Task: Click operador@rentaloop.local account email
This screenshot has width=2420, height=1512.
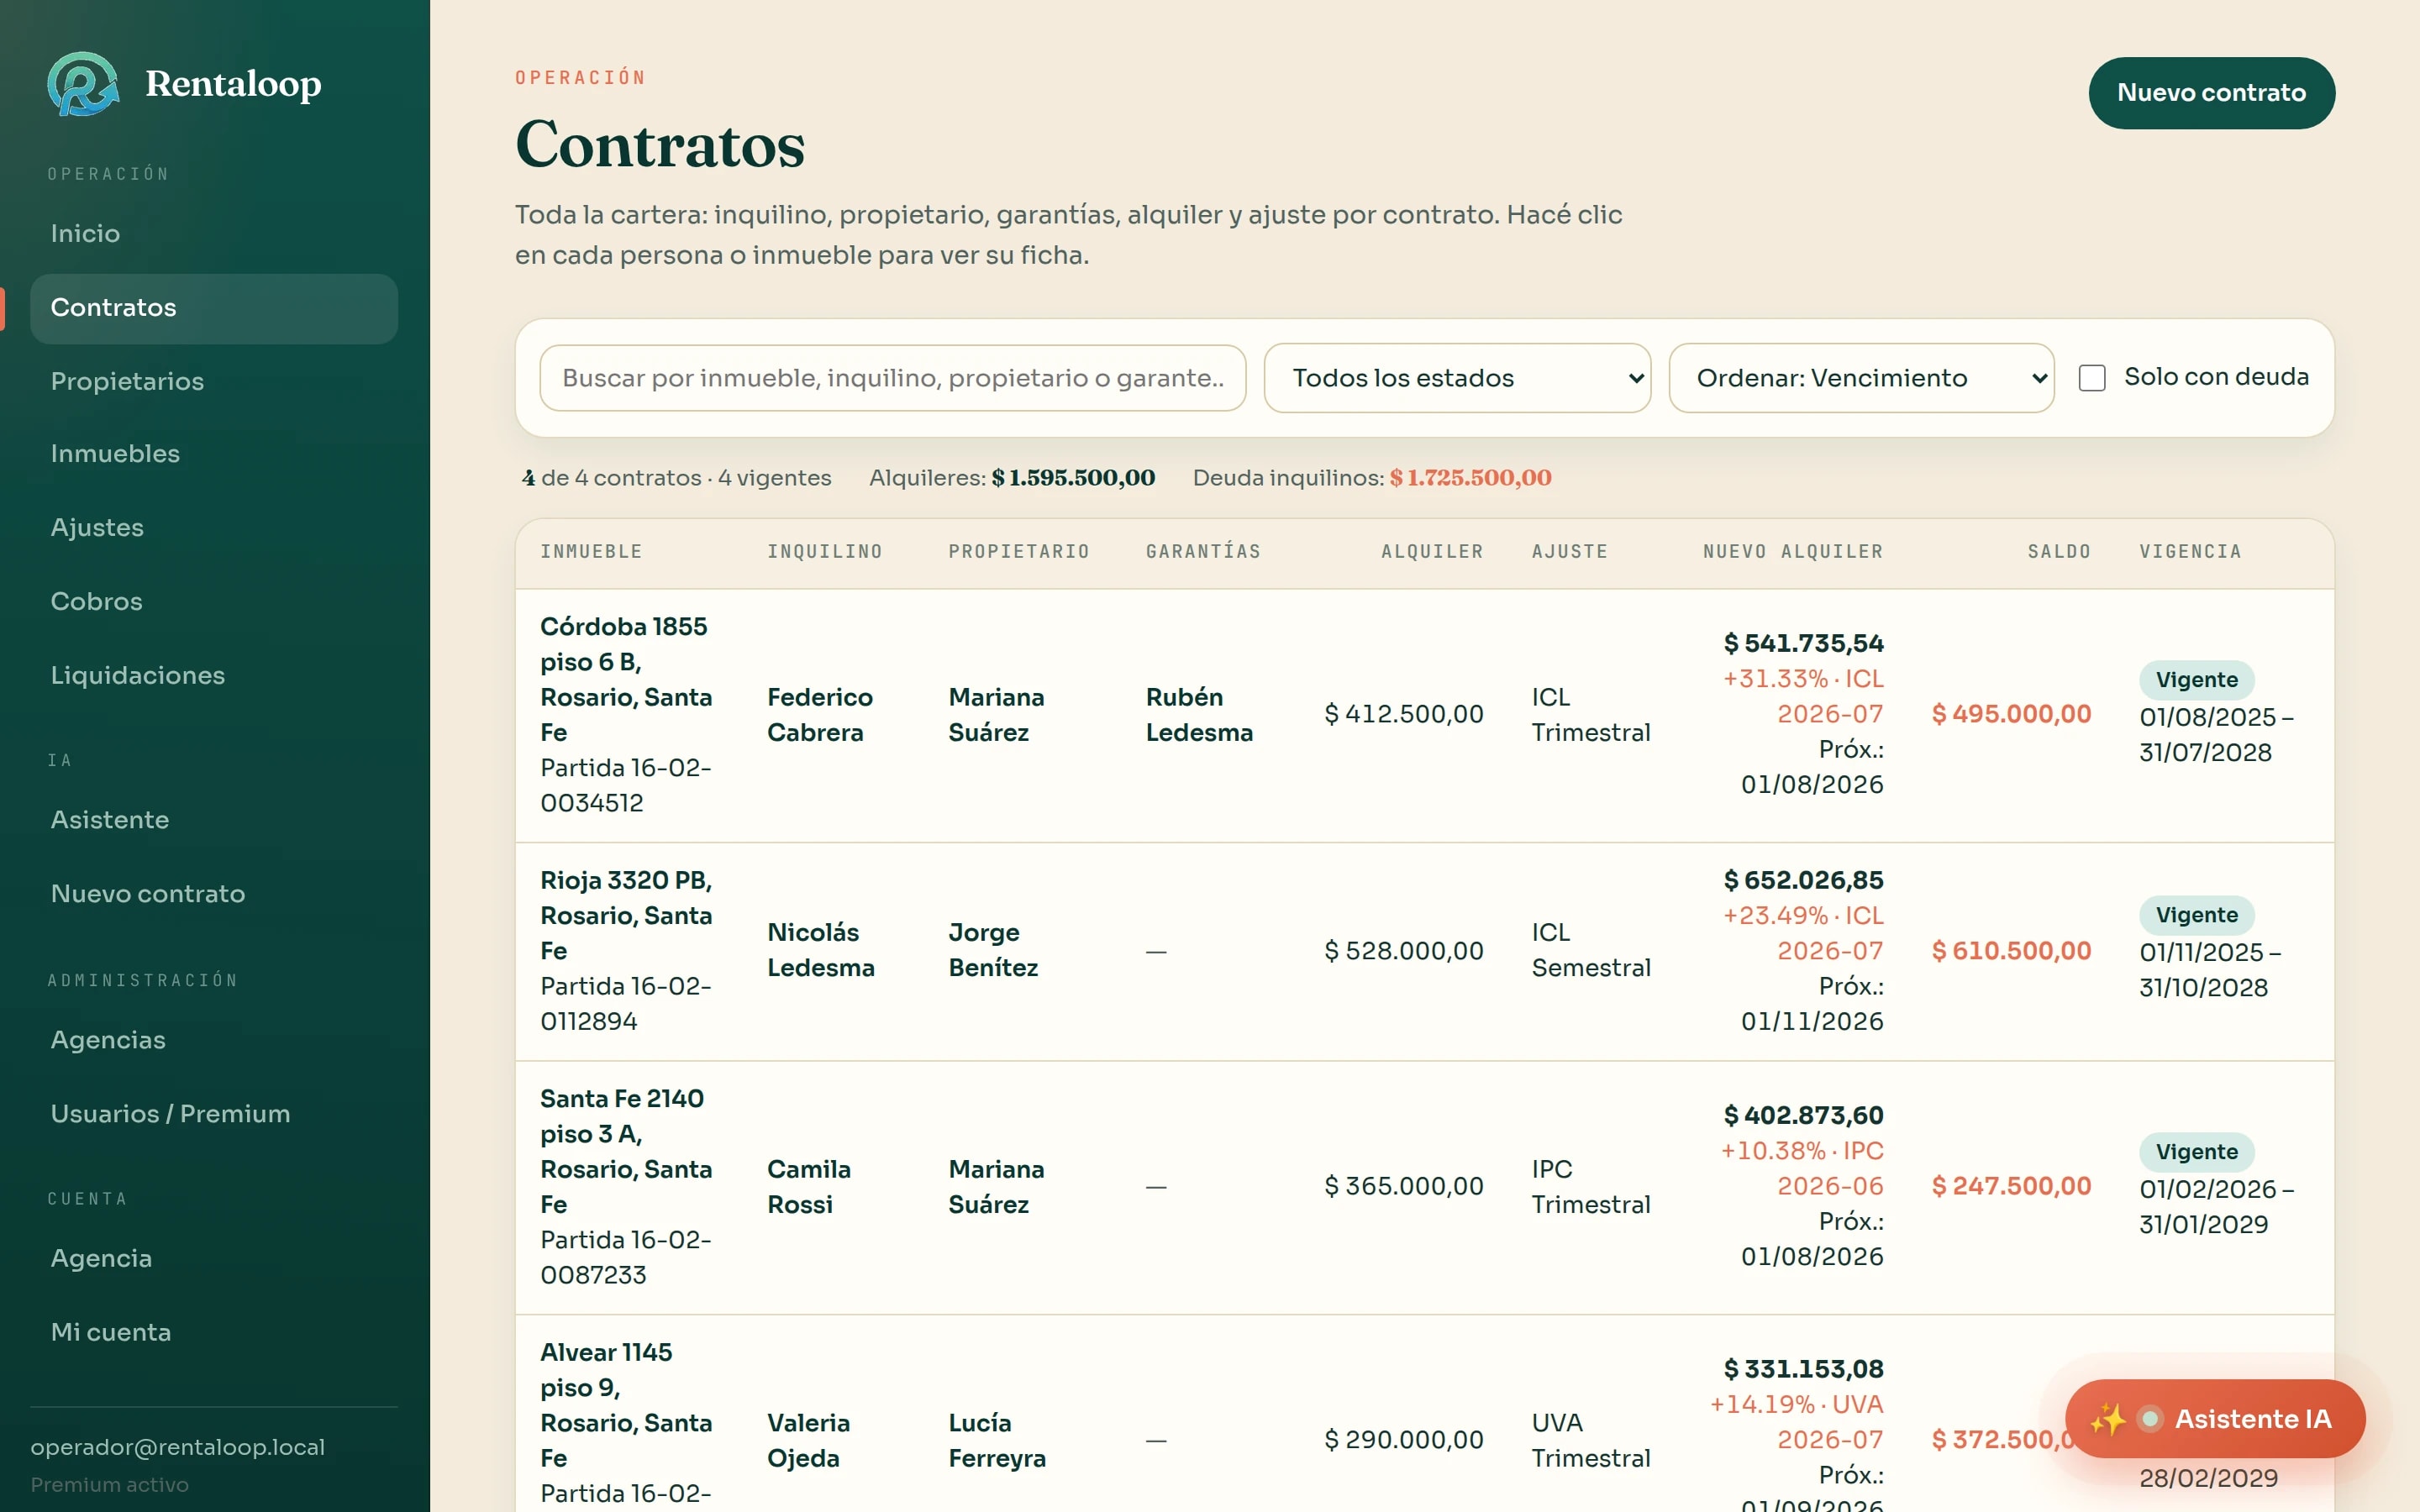Action: 178,1447
